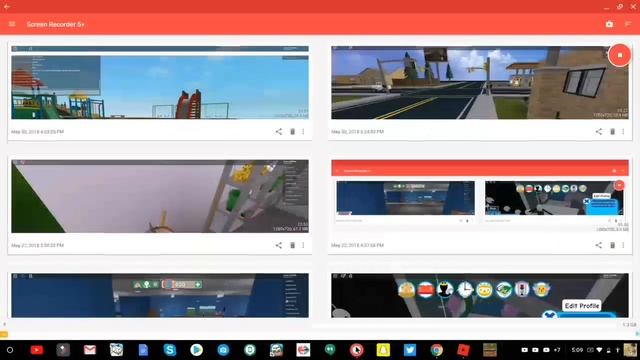Click the camera icon in the app header

[609, 24]
